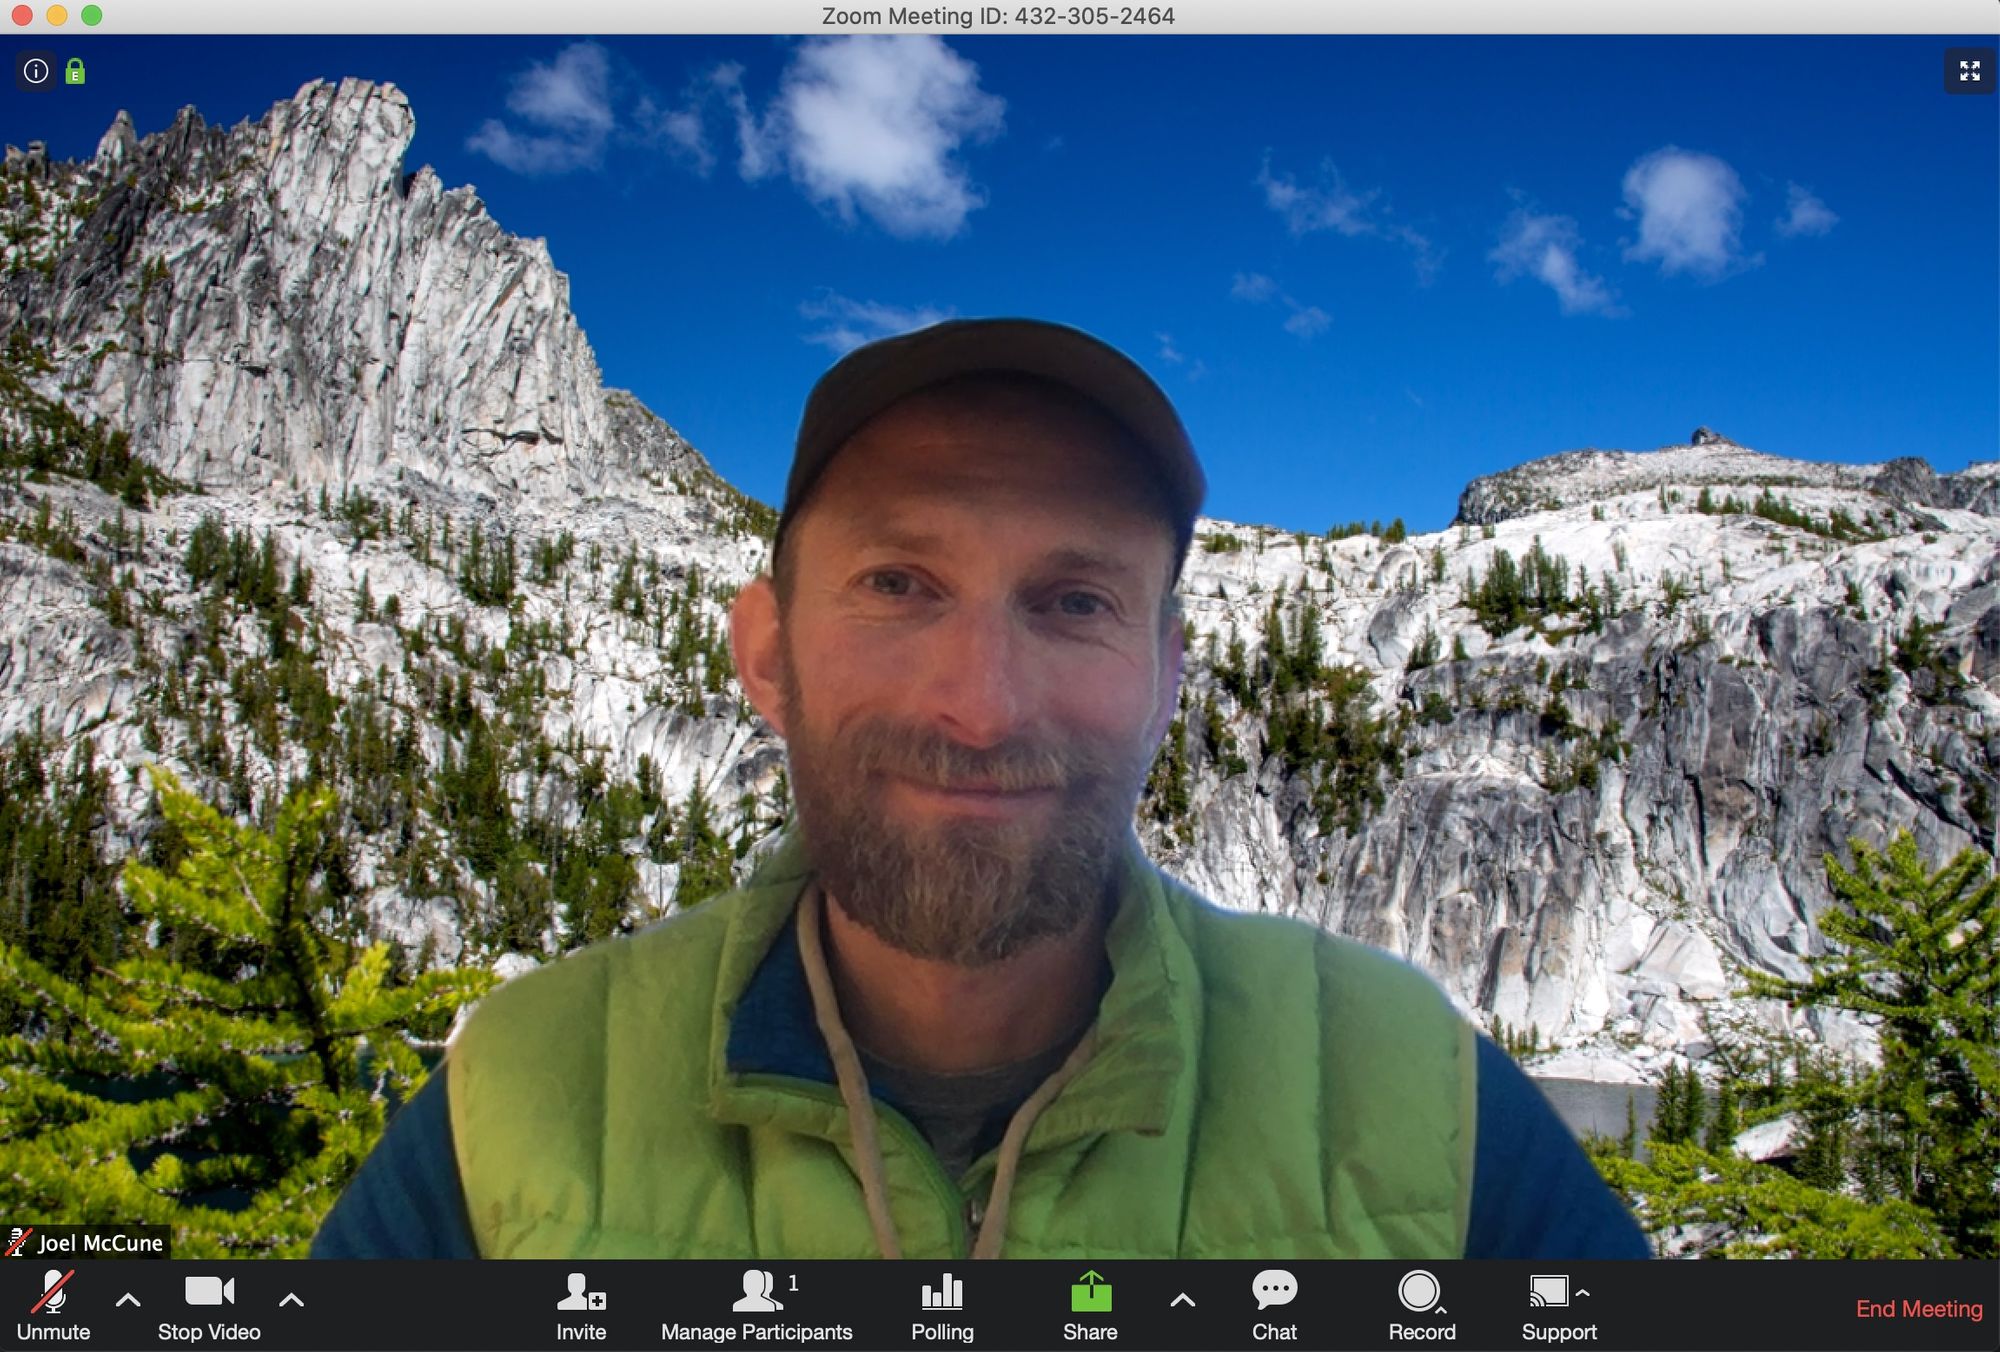
Task: Click End Meeting
Action: (1919, 1309)
